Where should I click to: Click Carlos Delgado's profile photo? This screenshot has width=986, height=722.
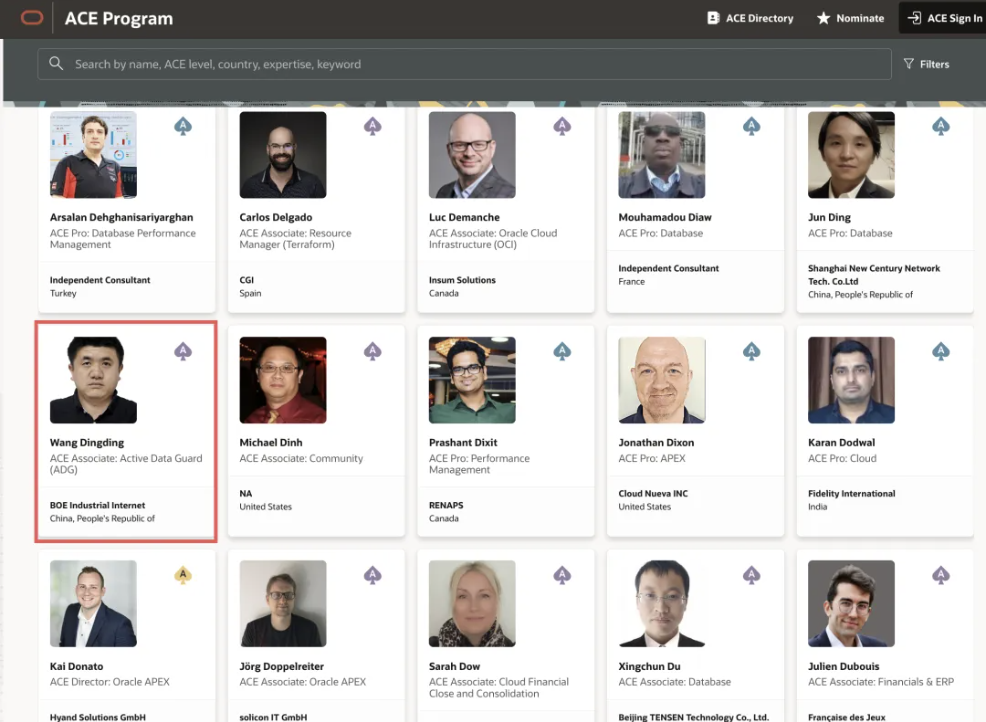point(283,155)
